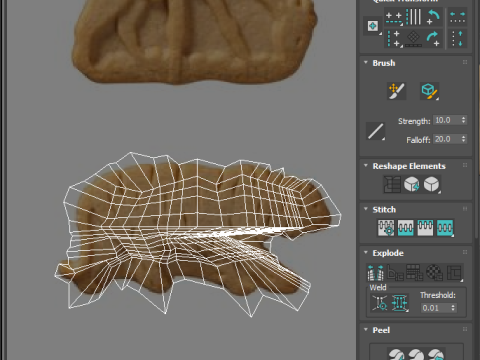Click the Weld Selected Subobjects icon

coord(400,303)
